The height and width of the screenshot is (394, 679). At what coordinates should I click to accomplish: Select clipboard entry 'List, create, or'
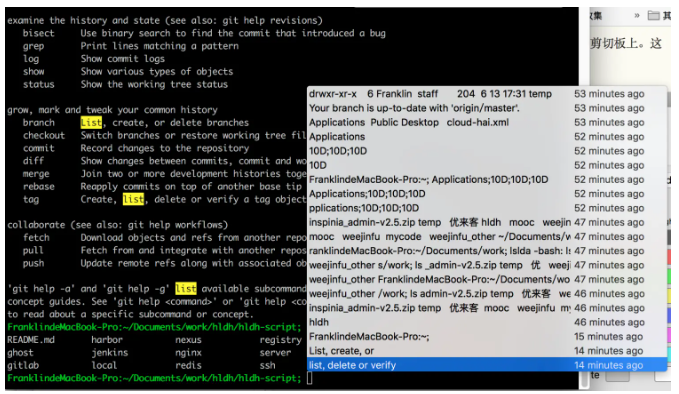487,351
